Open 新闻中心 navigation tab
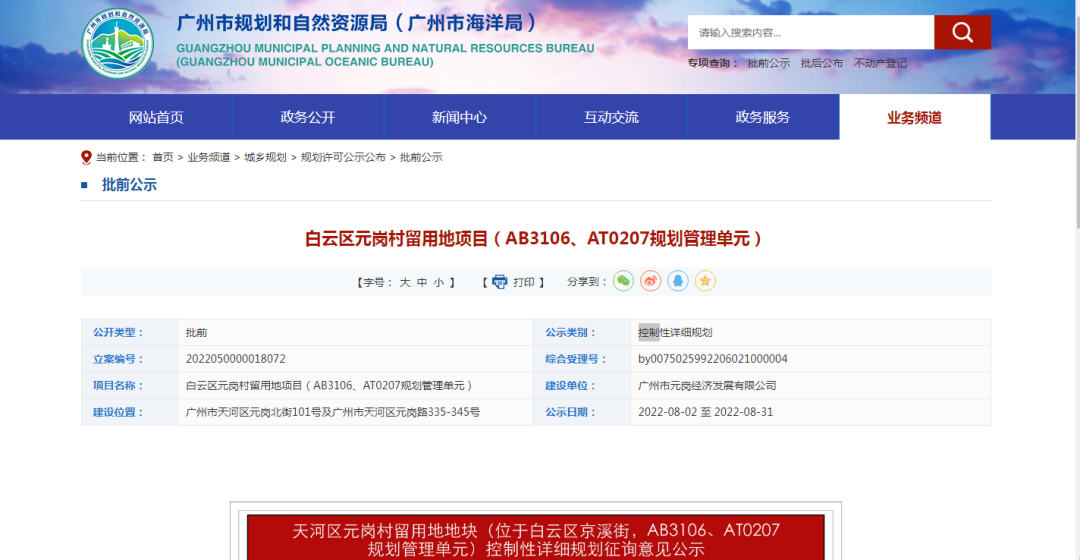Screen dimensions: 1080x560 point(459,117)
